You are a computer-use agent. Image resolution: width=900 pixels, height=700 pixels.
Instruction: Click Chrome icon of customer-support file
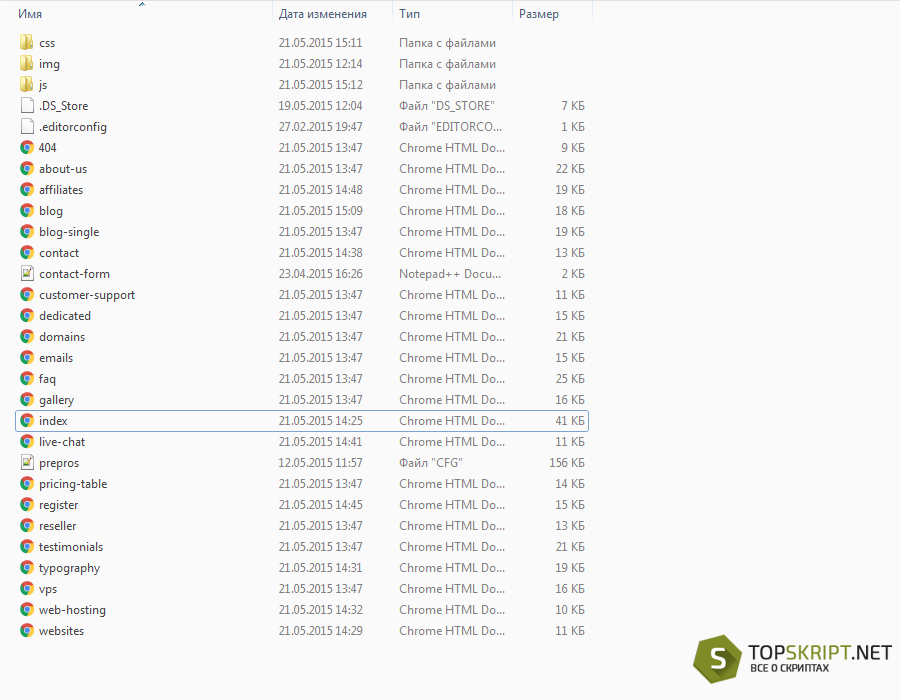(27, 294)
